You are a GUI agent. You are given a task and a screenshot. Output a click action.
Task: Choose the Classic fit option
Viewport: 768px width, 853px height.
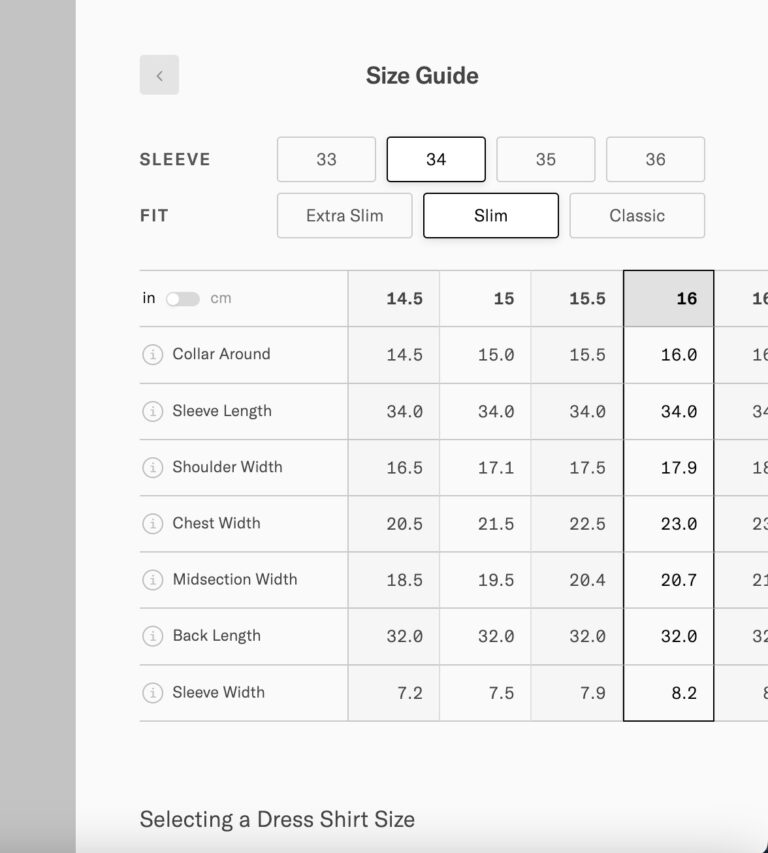637,215
